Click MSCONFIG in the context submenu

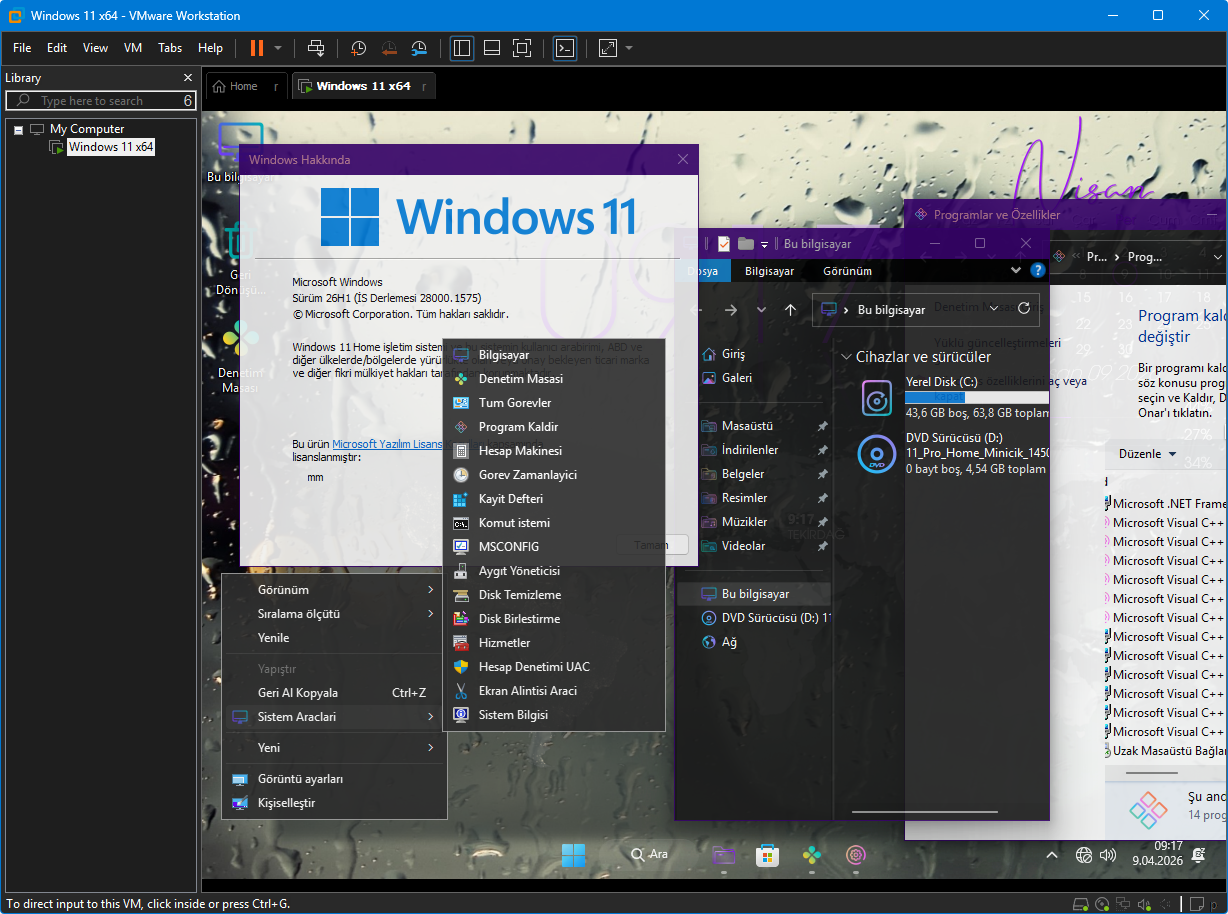[554, 547]
